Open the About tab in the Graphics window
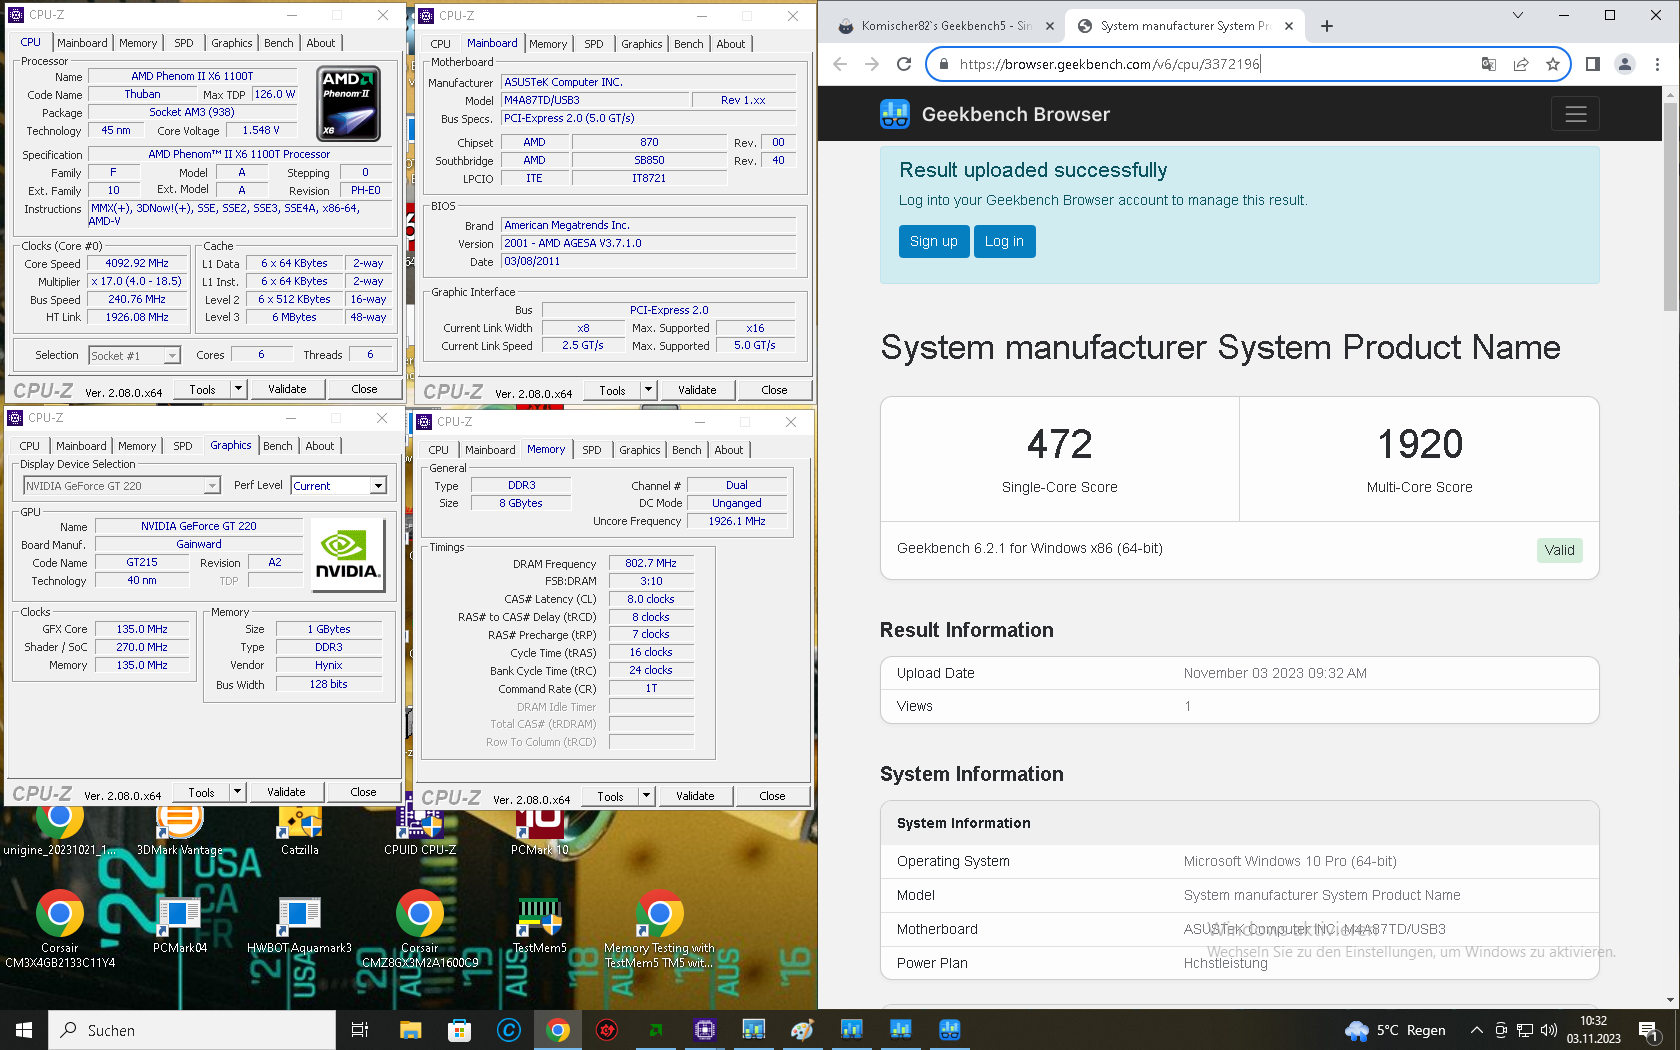Image resolution: width=1680 pixels, height=1050 pixels. pos(320,446)
